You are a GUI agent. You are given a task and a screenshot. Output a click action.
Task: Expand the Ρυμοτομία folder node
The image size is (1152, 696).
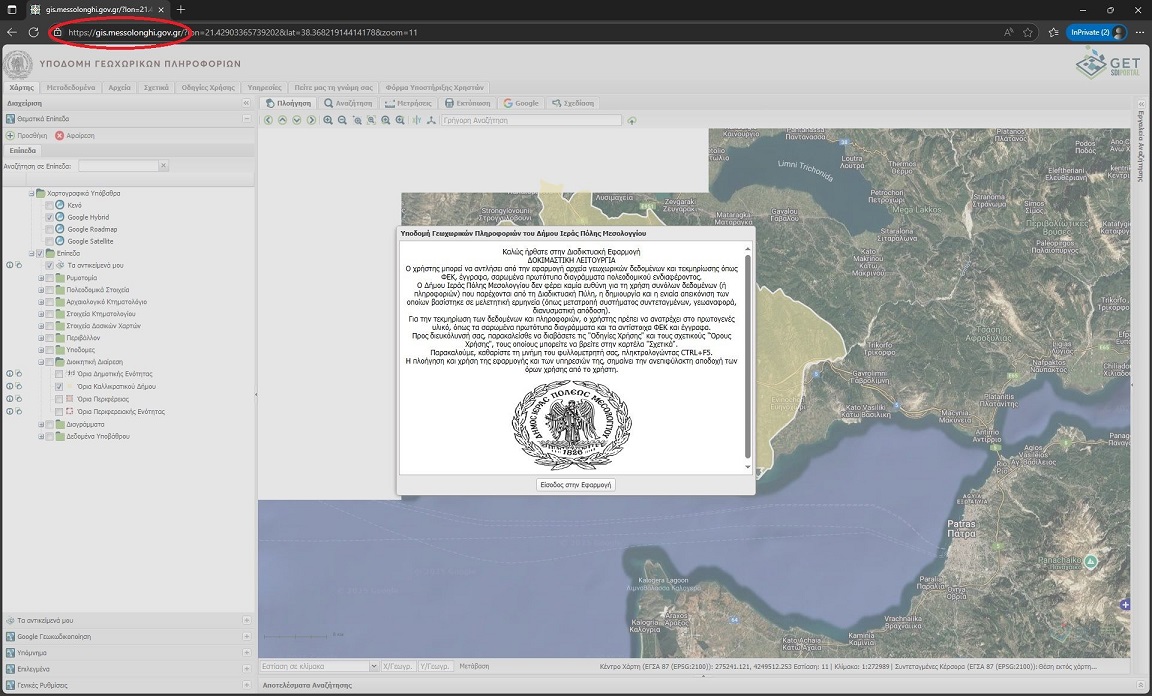coord(41,278)
